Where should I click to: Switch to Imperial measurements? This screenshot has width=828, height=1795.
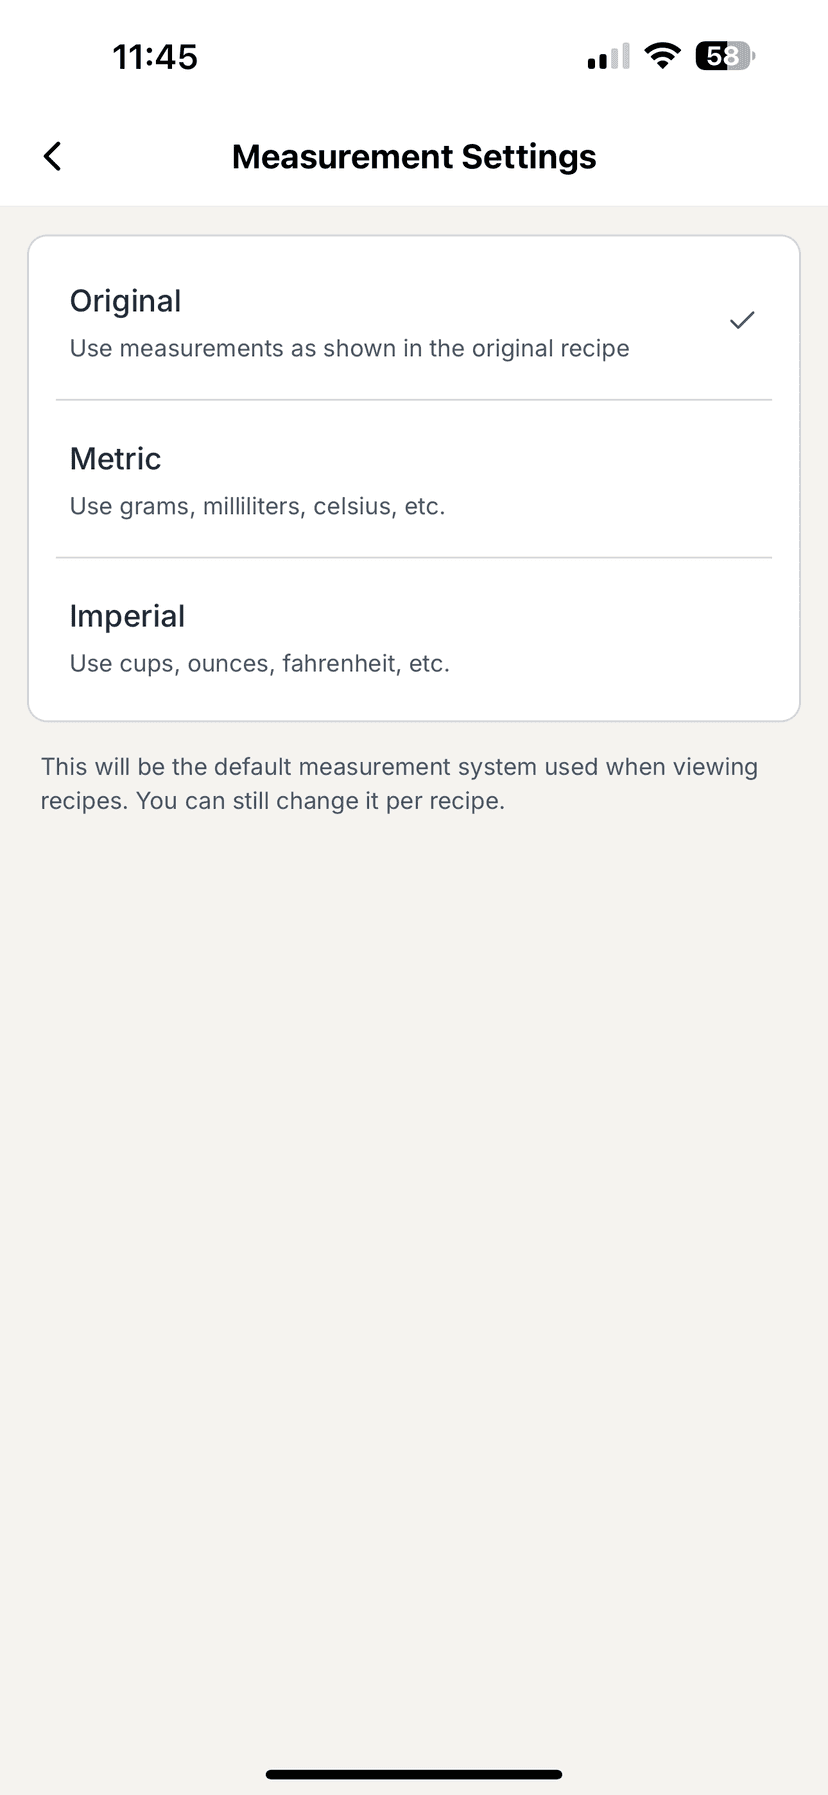127,616
